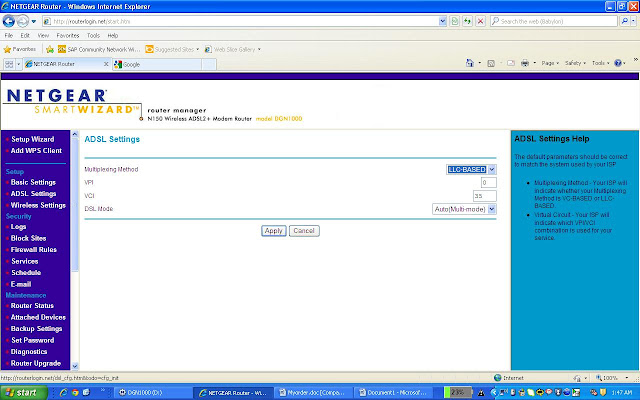Open Add WPS Client link
This screenshot has height=400, width=640.
[x=36, y=151]
